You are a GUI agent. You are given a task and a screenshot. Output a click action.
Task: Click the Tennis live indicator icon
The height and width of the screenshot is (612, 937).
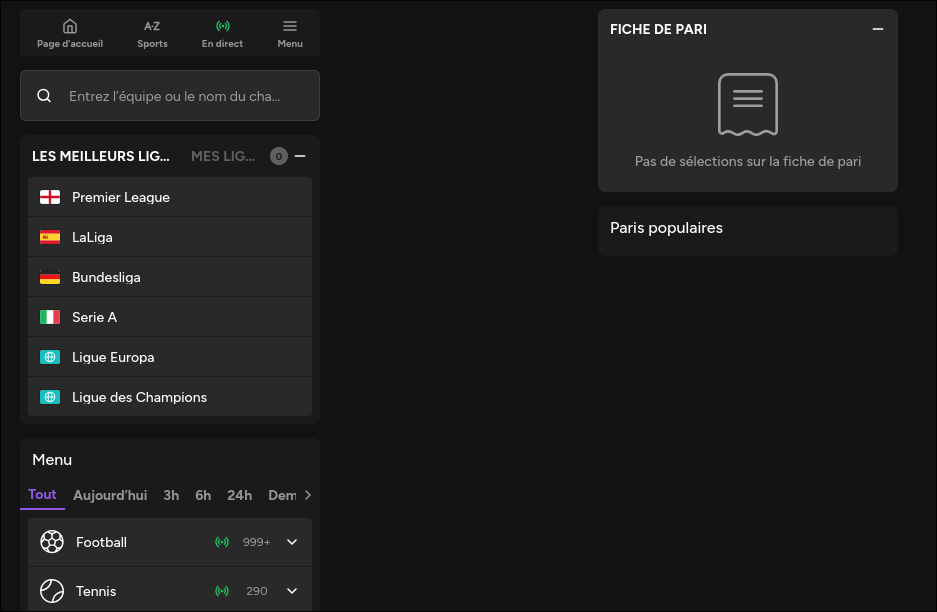(222, 591)
